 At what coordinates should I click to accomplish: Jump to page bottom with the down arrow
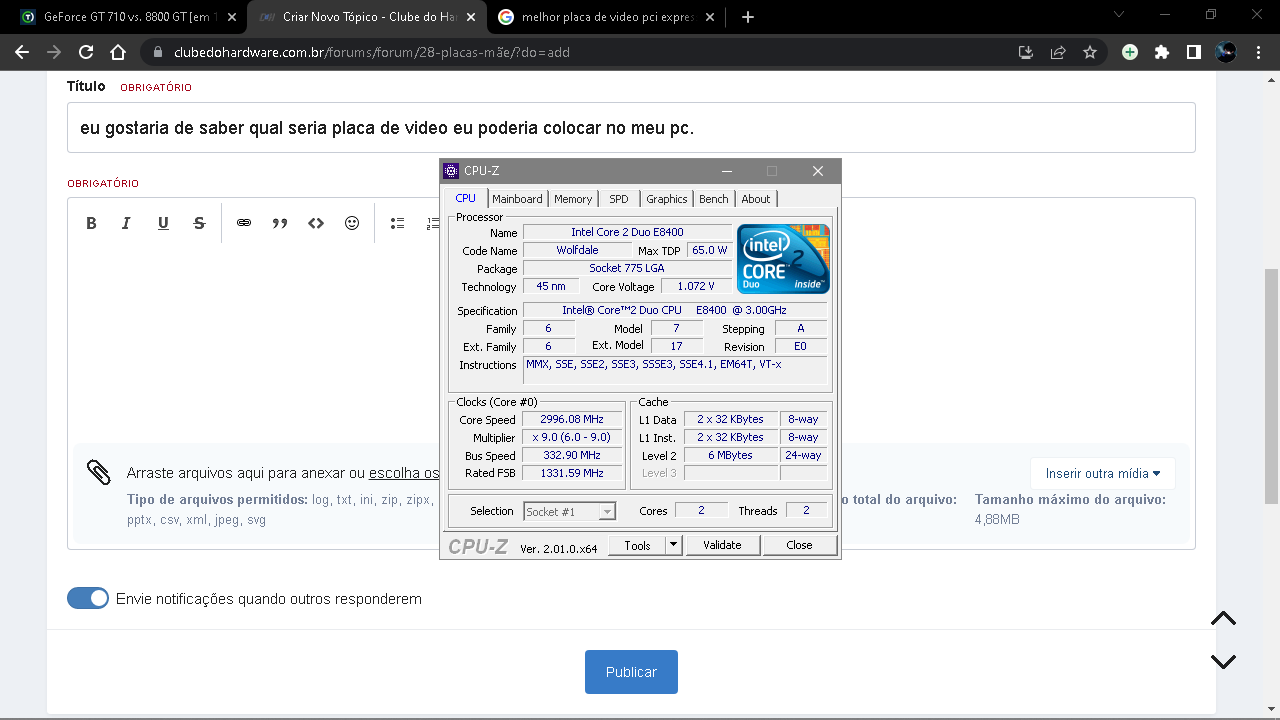pyautogui.click(x=1223, y=661)
